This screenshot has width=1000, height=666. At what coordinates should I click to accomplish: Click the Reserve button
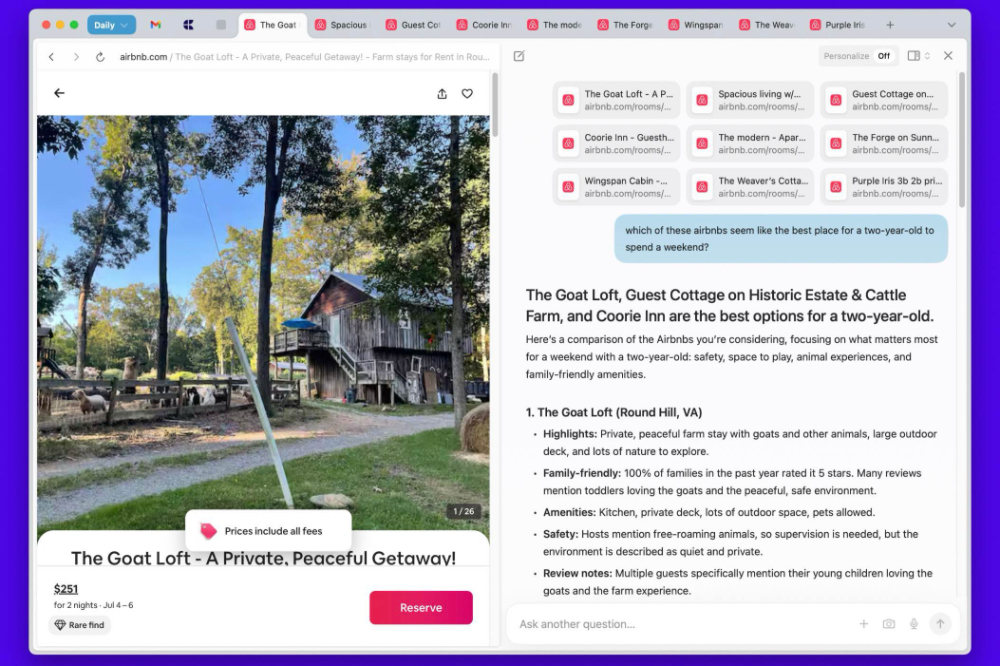click(x=420, y=607)
